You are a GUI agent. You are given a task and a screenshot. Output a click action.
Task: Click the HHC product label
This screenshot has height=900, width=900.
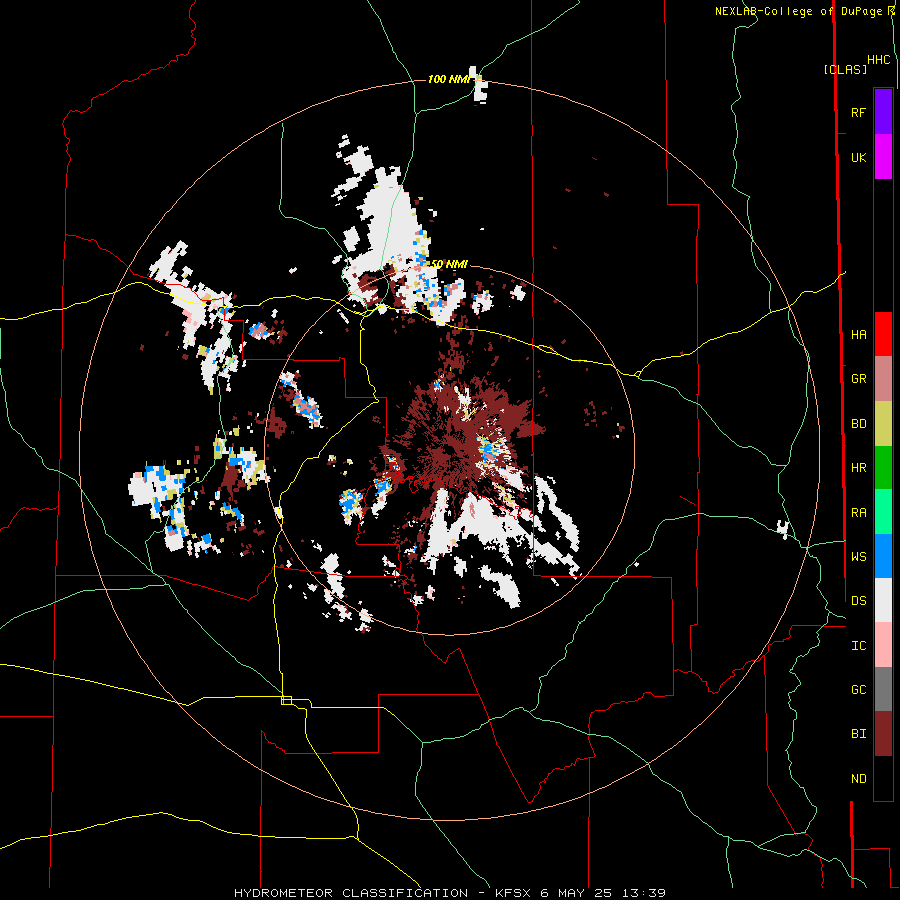(878, 60)
